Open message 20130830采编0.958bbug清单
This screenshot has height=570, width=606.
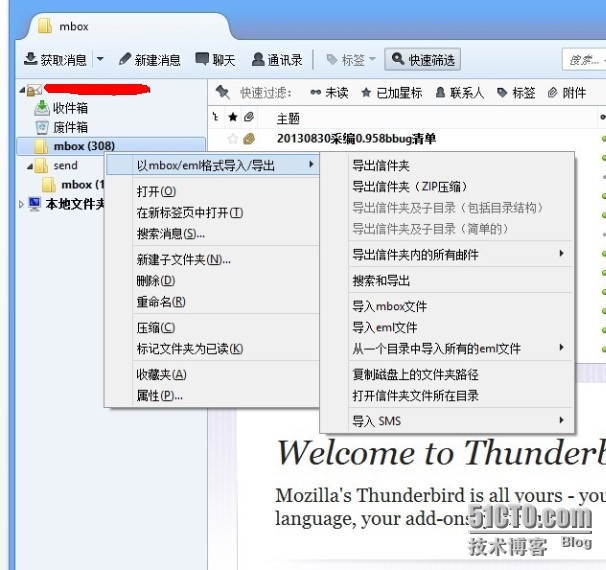pos(356,138)
